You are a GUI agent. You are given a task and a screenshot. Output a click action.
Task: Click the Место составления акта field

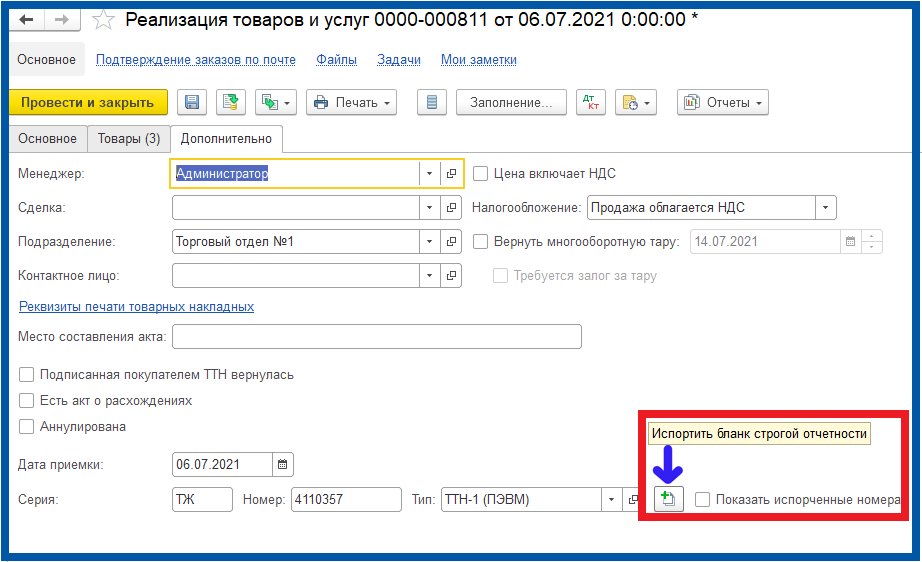click(x=376, y=337)
